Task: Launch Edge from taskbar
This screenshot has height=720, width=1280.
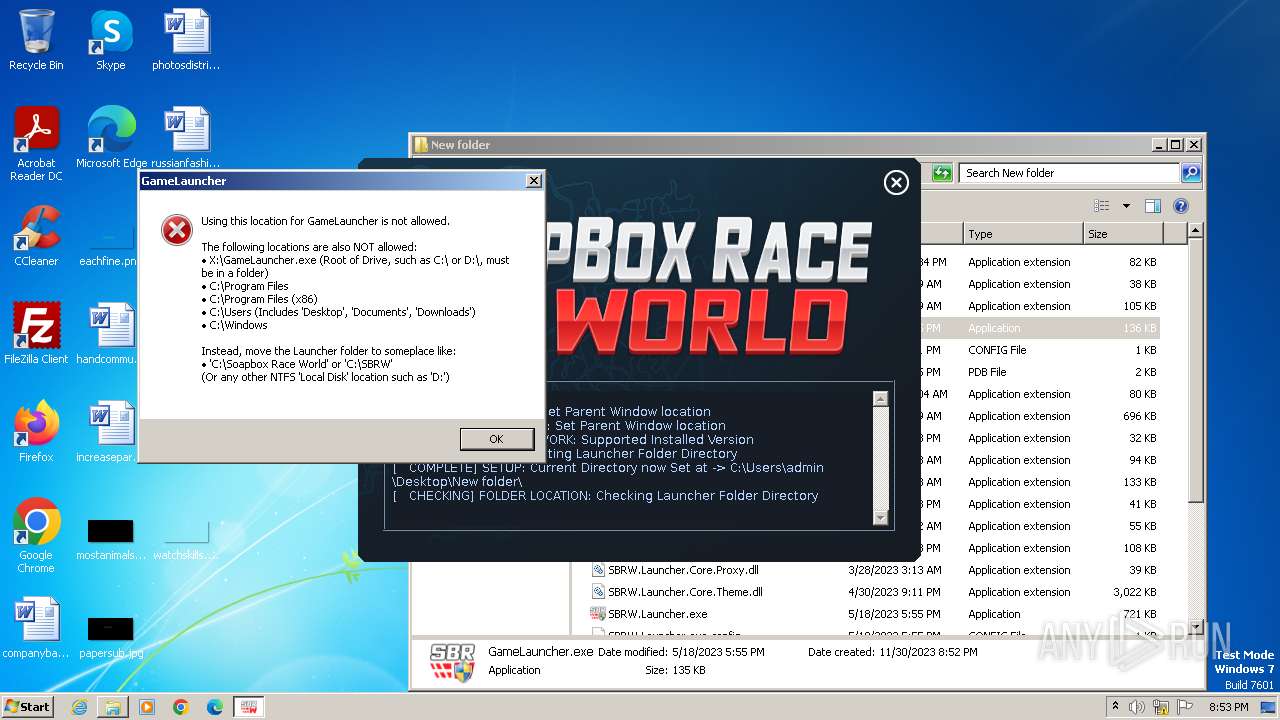Action: (215, 707)
